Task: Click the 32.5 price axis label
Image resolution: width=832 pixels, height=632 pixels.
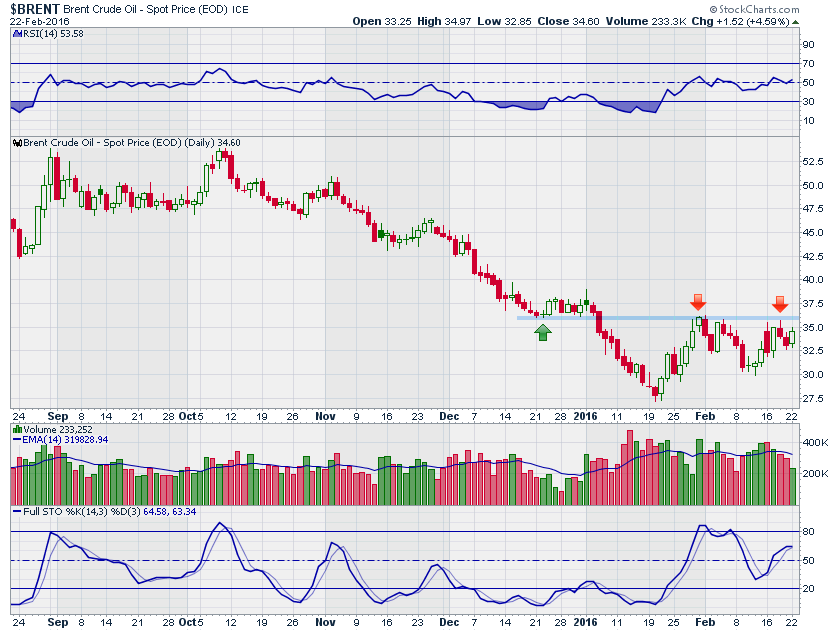Action: point(813,351)
